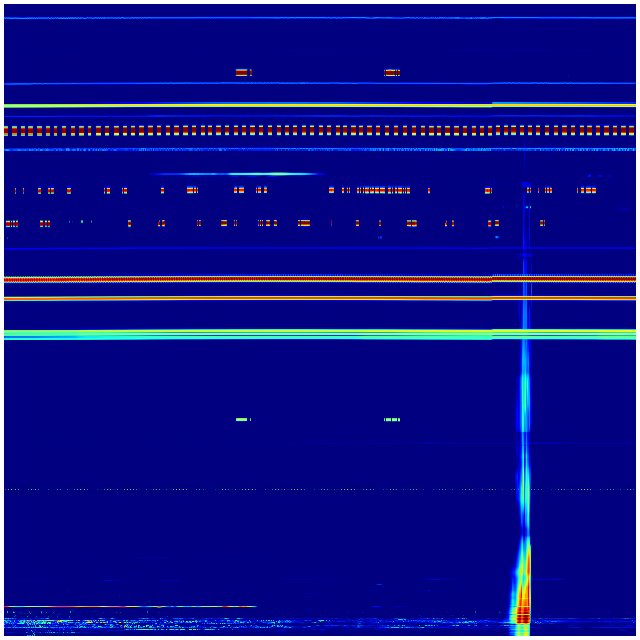
Task: Select the right green burst in the lower pair
Action: click(391, 419)
